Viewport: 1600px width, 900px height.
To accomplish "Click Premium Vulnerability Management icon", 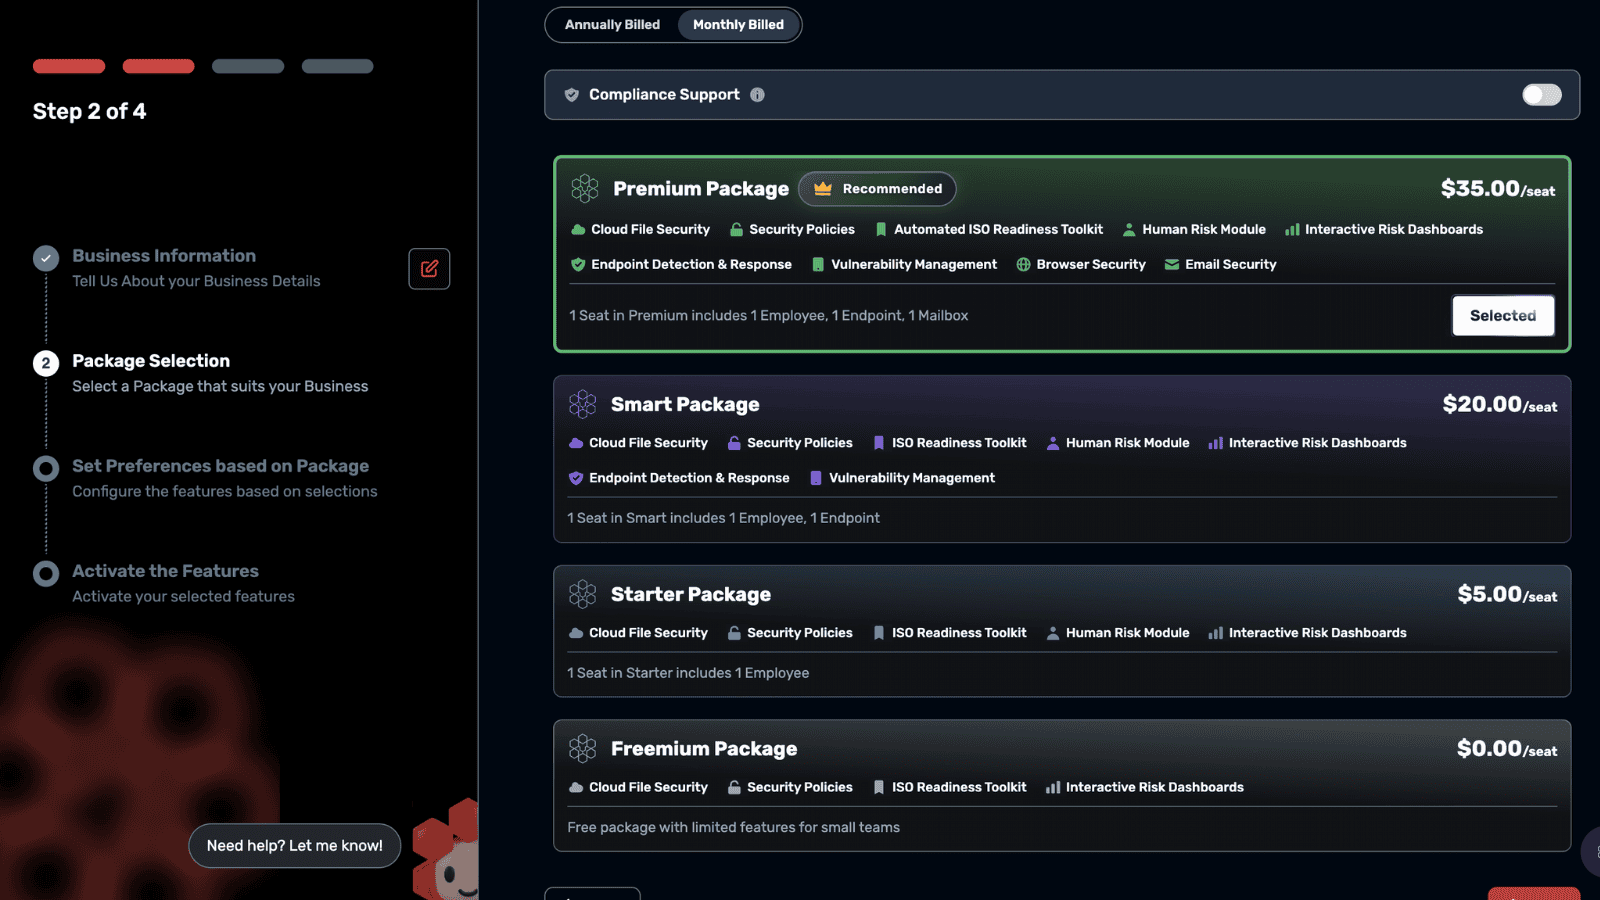I will pyautogui.click(x=818, y=264).
